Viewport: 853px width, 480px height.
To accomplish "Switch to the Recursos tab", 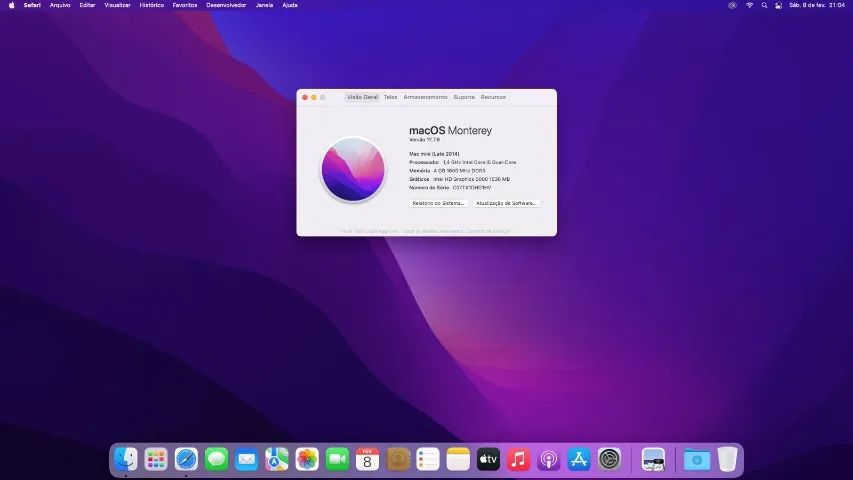I will point(493,97).
